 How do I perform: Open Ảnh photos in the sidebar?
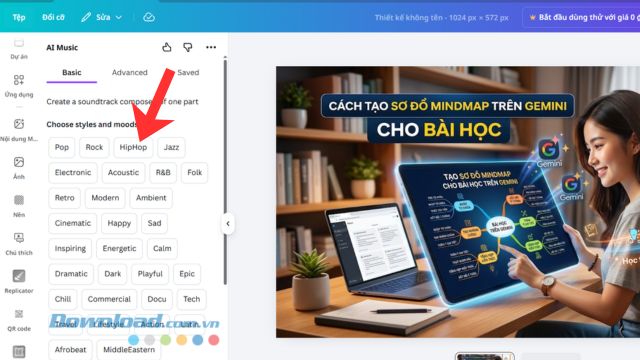19,168
